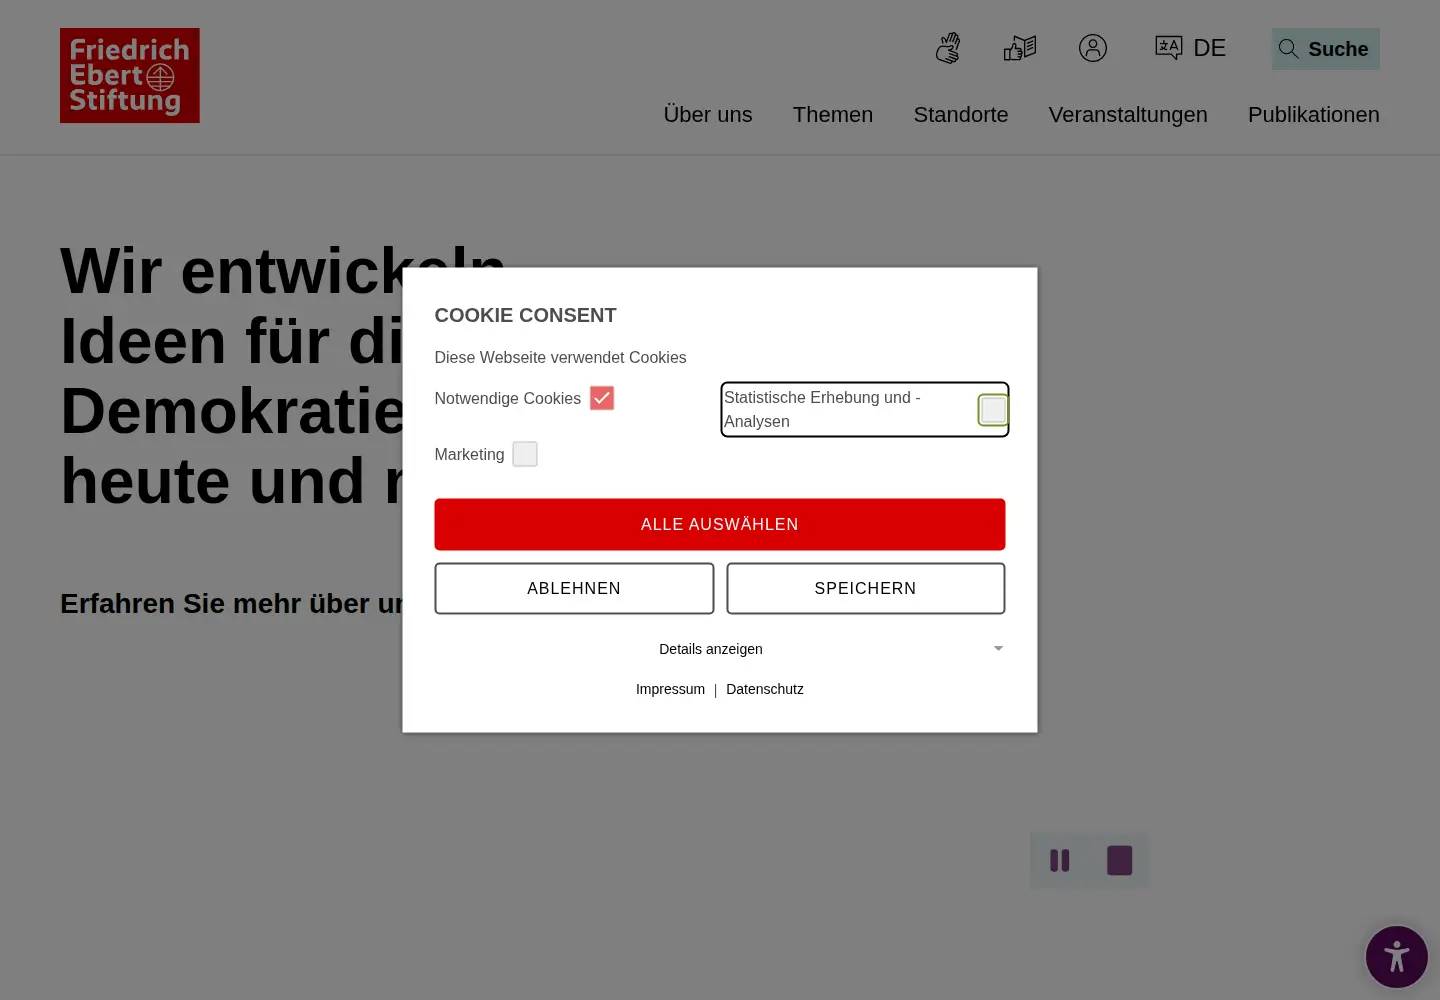The height and width of the screenshot is (1000, 1440).
Task: Open the easy language icon
Action: [1020, 48]
